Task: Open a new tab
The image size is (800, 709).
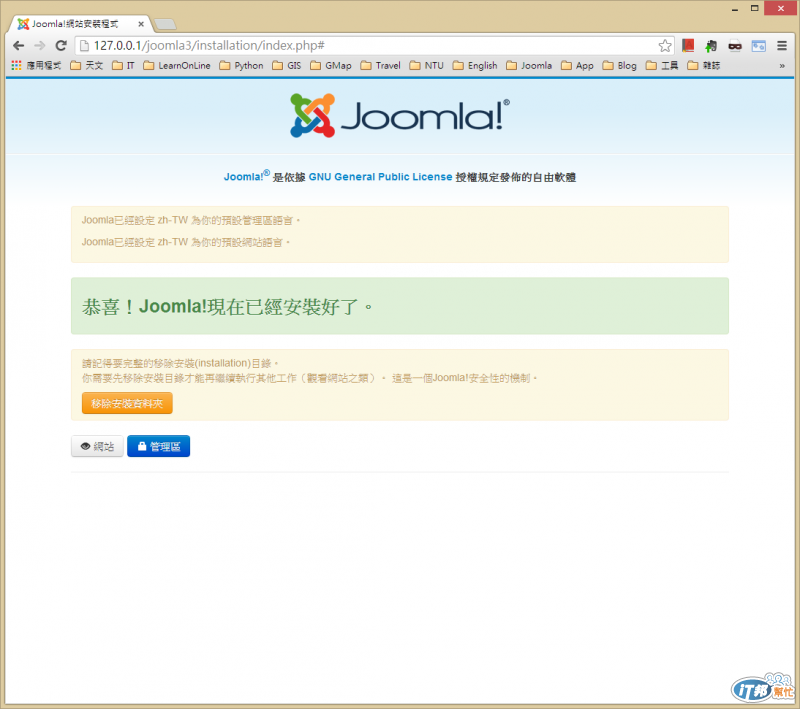Action: pyautogui.click(x=165, y=24)
